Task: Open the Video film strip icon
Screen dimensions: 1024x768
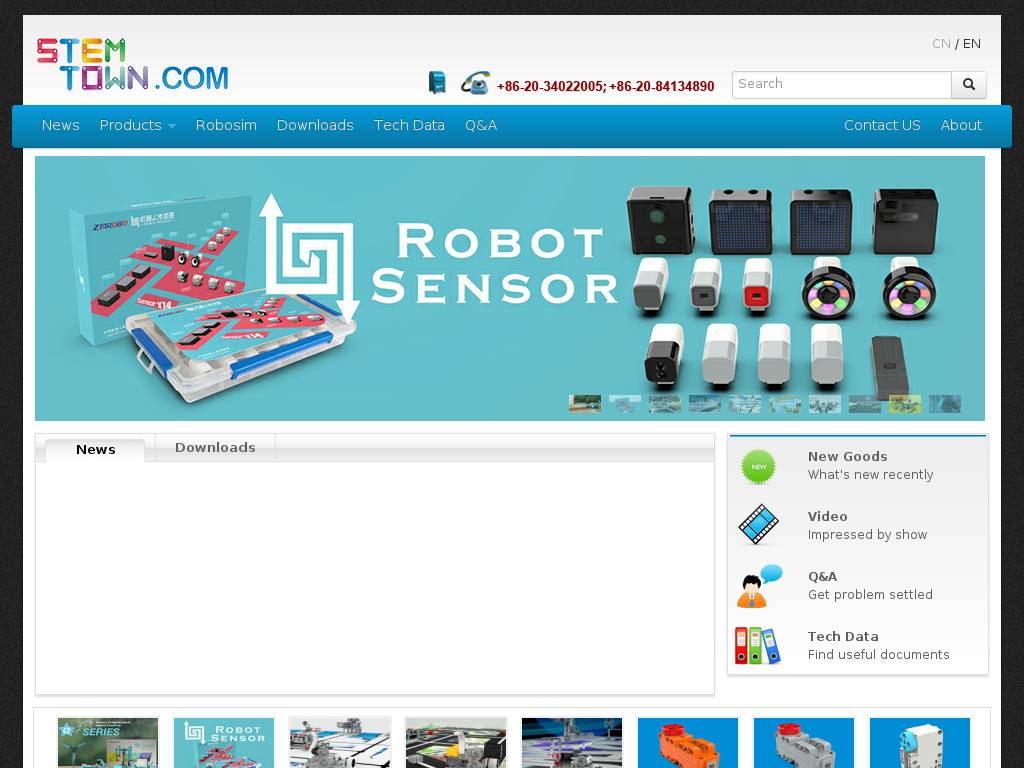Action: pyautogui.click(x=758, y=525)
